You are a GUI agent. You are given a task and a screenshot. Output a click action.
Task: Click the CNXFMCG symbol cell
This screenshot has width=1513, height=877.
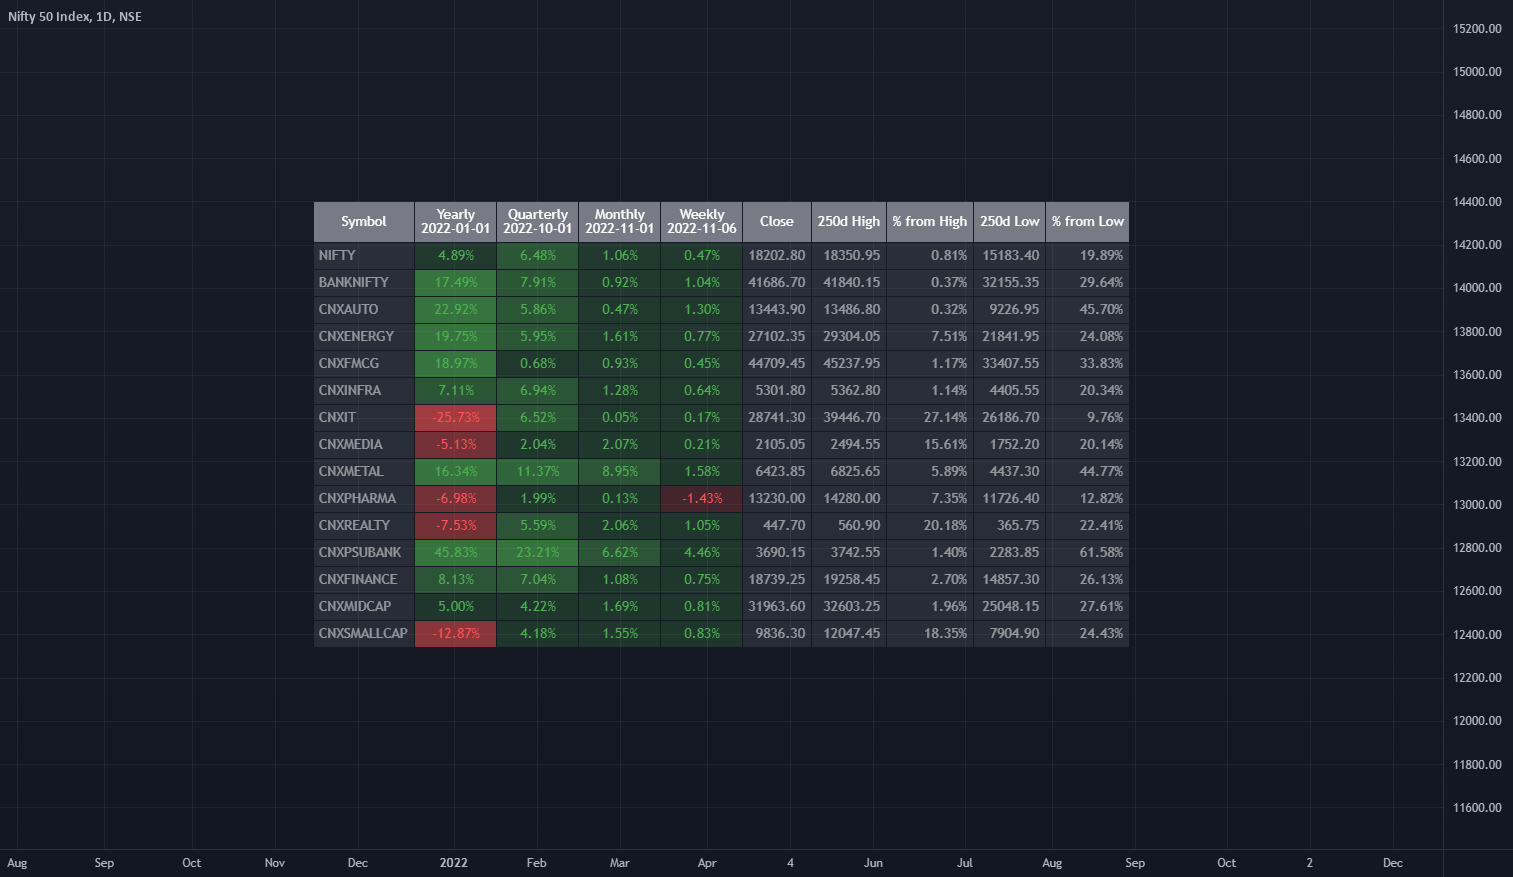(364, 364)
